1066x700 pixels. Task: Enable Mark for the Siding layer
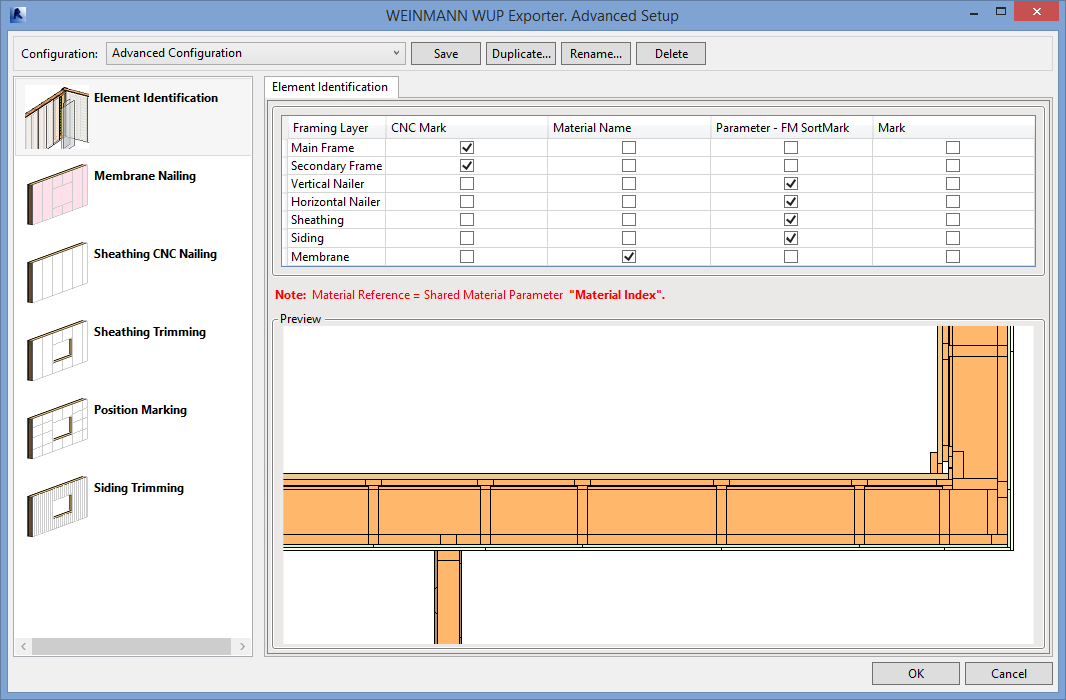(952, 238)
